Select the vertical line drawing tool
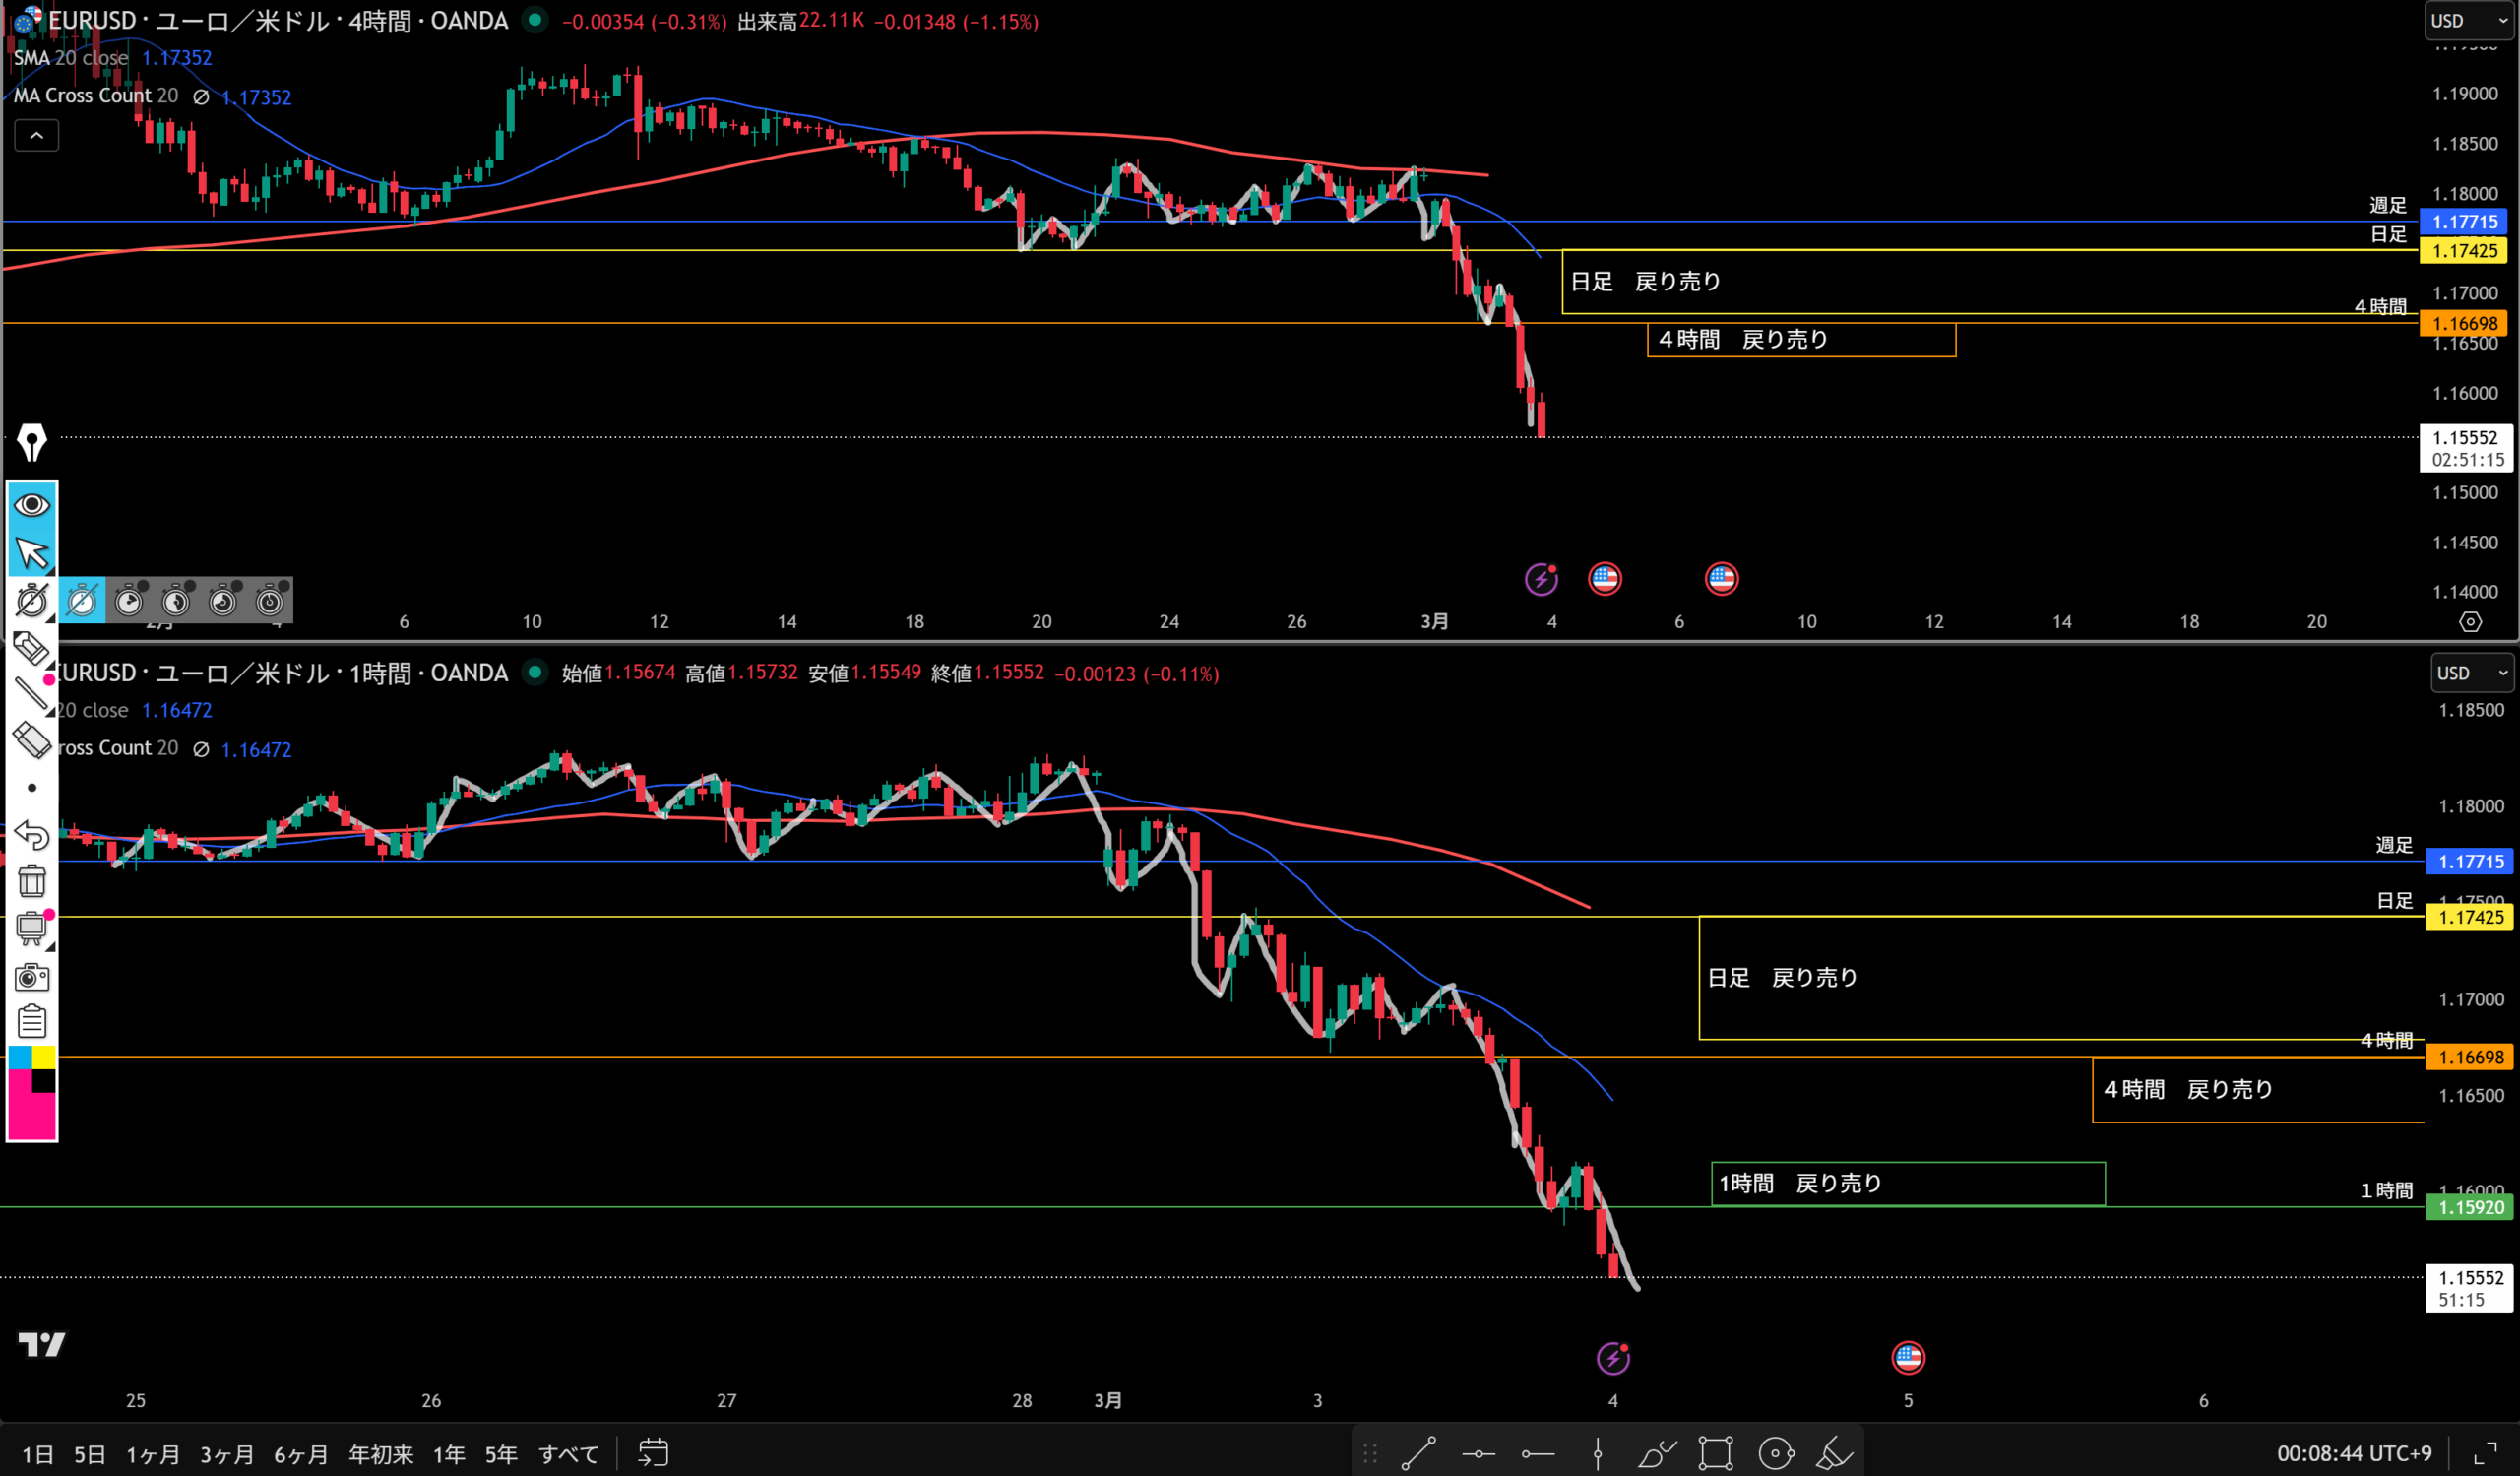2520x1476 pixels. pyautogui.click(x=1597, y=1453)
